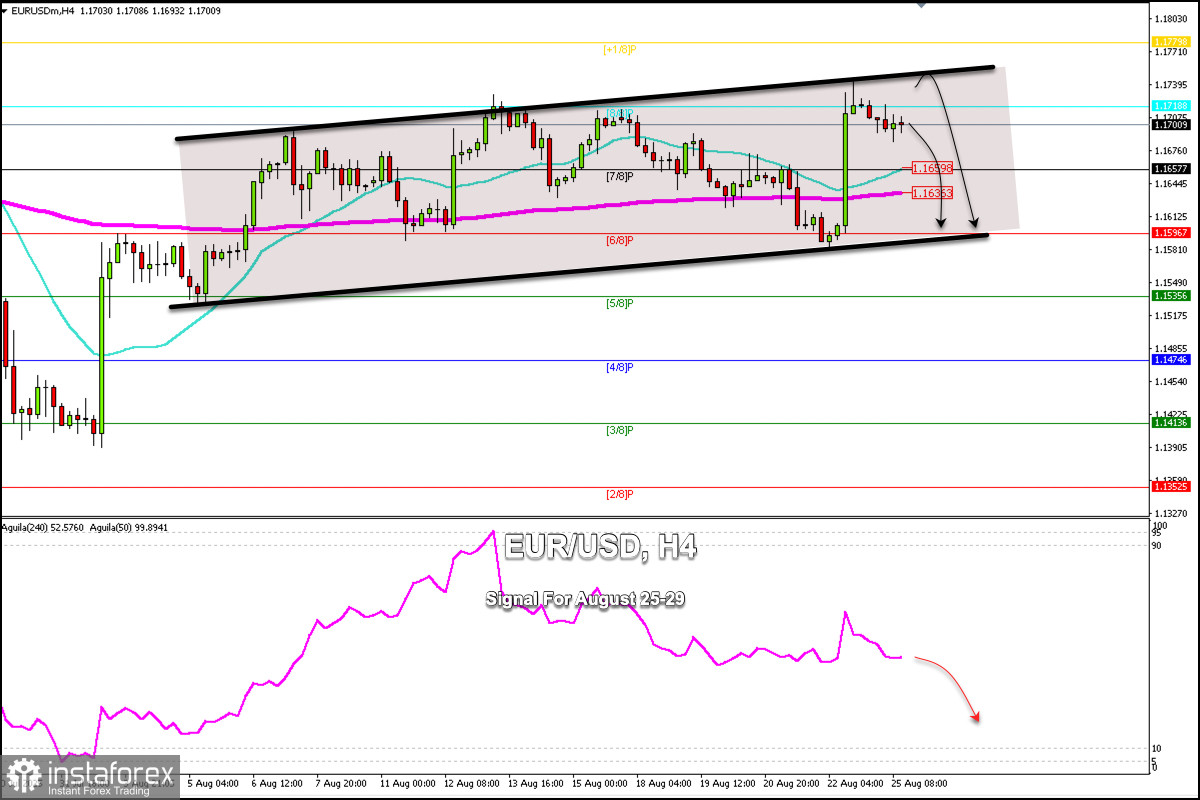Viewport: 1200px width, 800px height.
Task: Select the [6/8]P Murray level label
Action: (x=620, y=240)
